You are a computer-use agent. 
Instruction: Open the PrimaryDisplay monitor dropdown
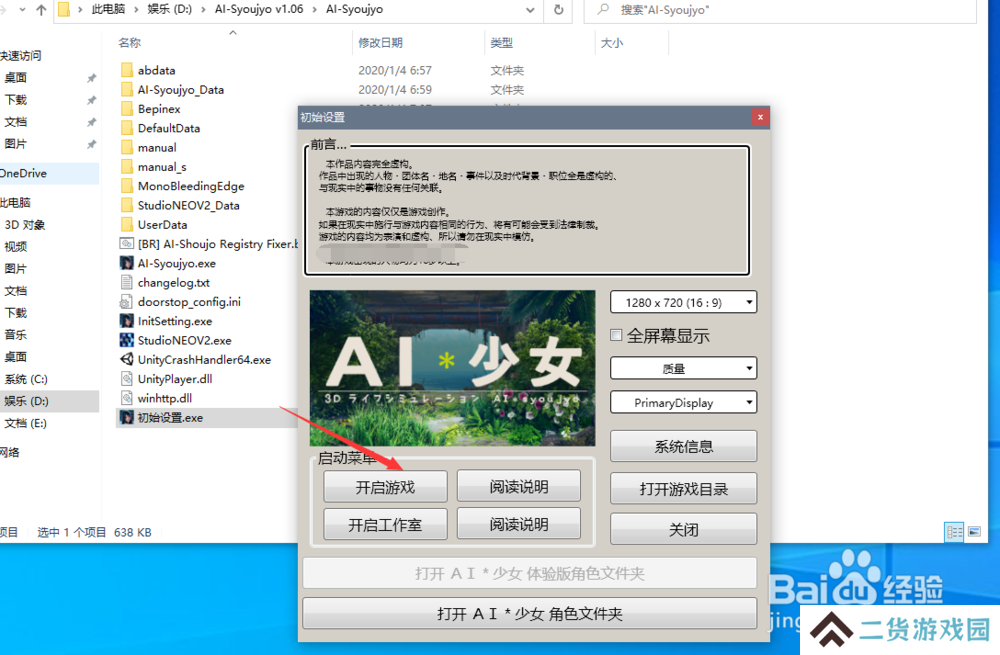point(683,402)
